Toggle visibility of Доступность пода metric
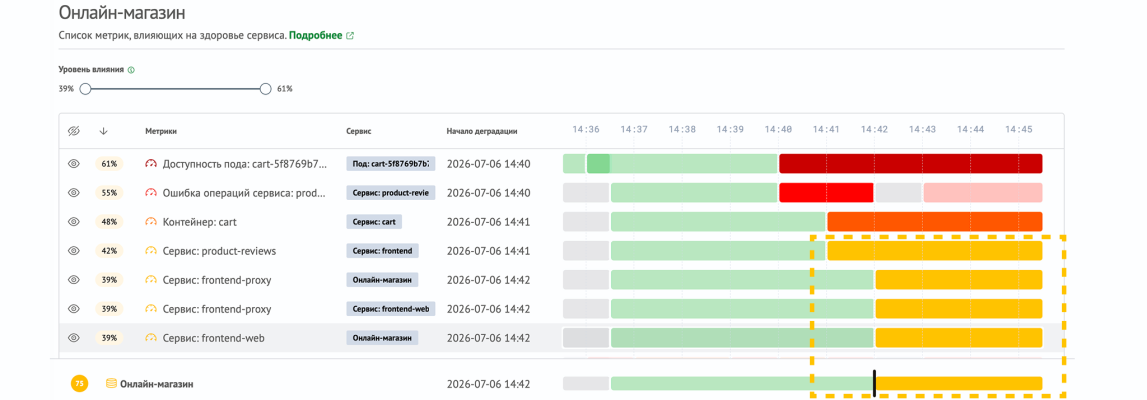 tap(73, 164)
